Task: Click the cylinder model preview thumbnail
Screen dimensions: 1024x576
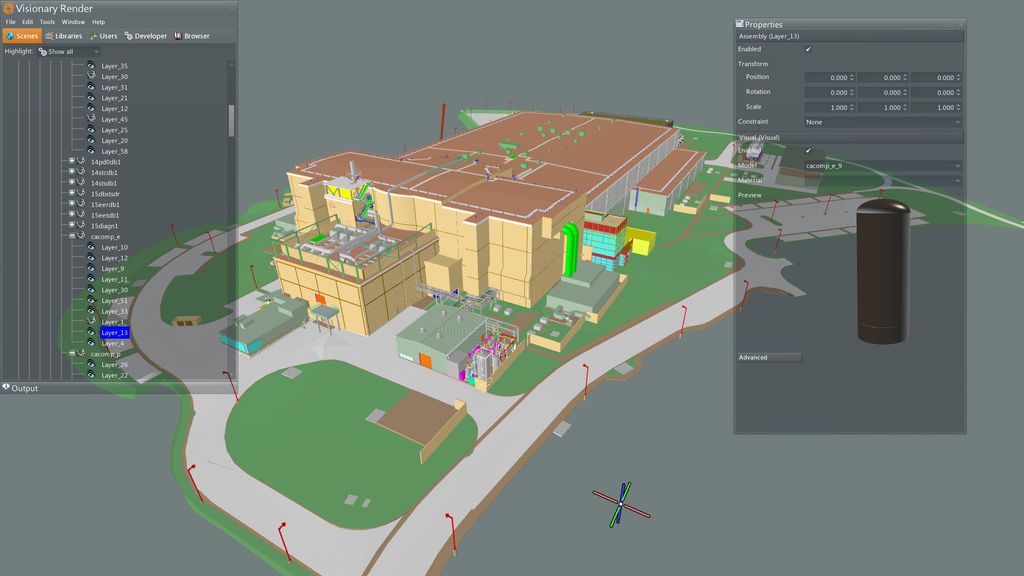Action: 882,272
